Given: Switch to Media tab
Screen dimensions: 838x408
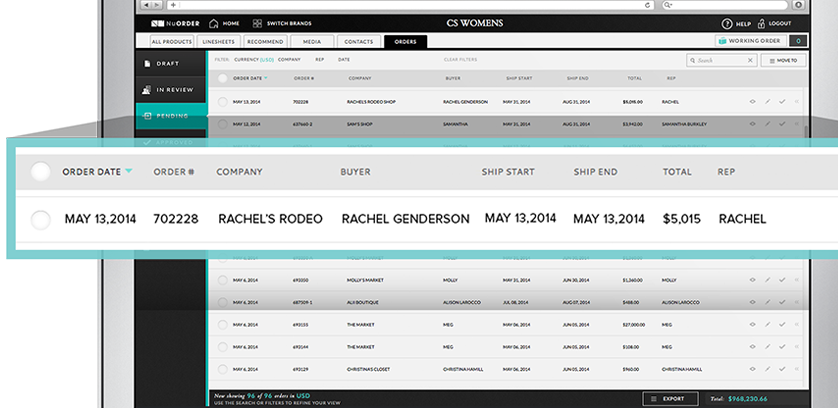Looking at the screenshot, I should [312, 42].
